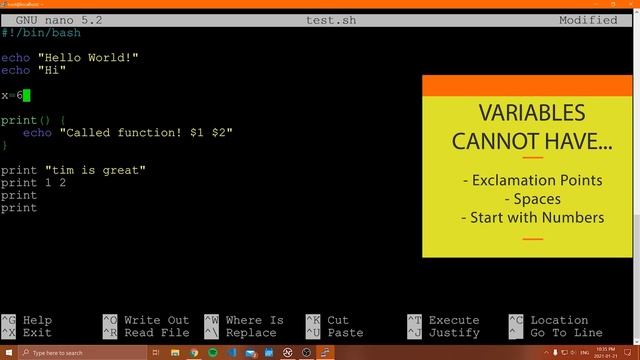Open the Microsoft Store taskbar icon
The height and width of the screenshot is (360, 640).
click(269, 353)
